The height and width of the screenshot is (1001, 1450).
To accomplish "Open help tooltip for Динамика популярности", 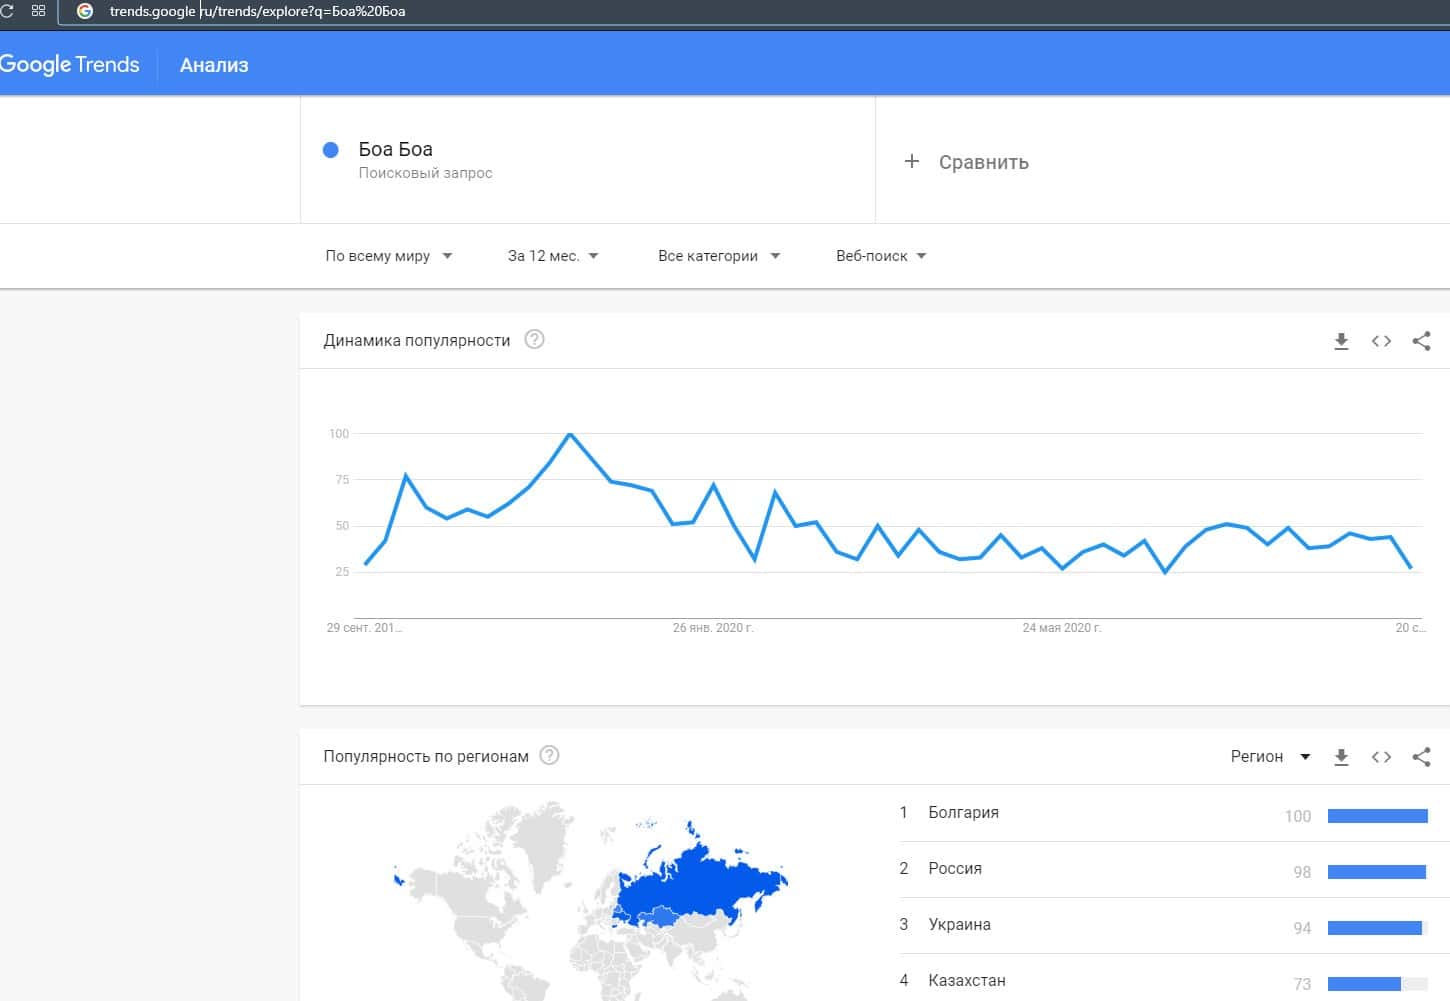I will coord(535,340).
